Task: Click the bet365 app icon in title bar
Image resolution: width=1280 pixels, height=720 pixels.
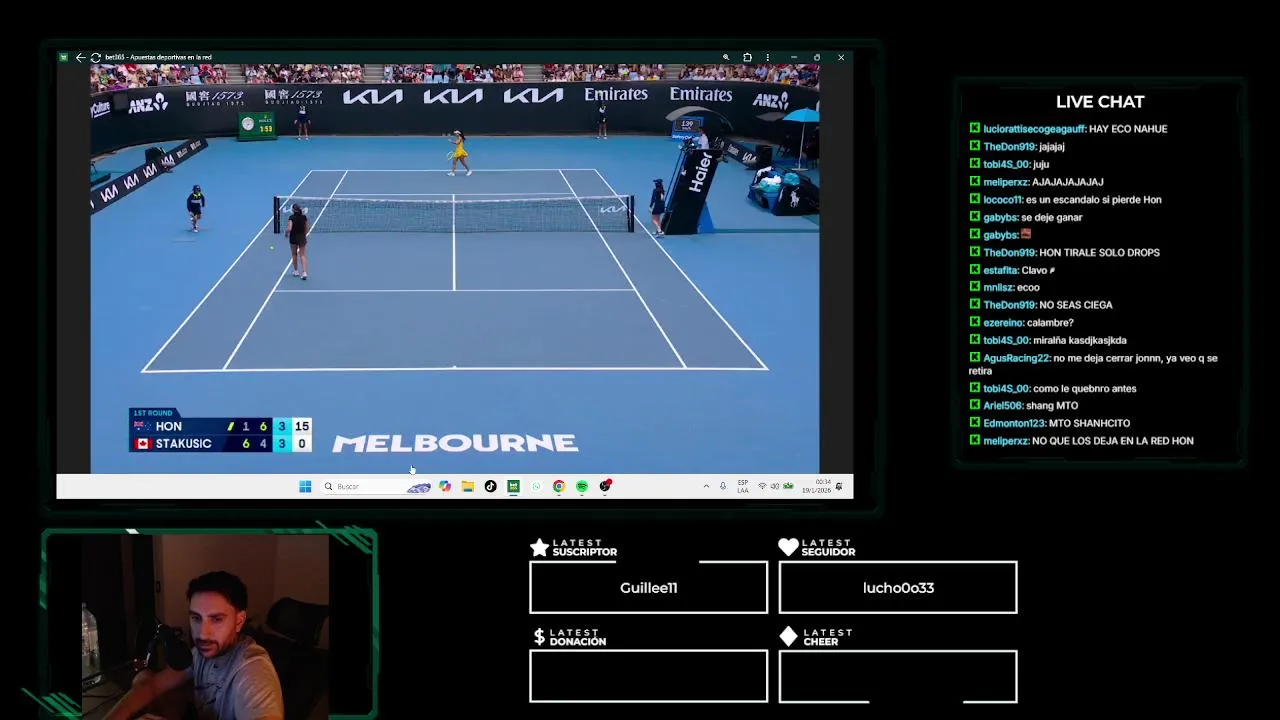Action: tap(64, 57)
